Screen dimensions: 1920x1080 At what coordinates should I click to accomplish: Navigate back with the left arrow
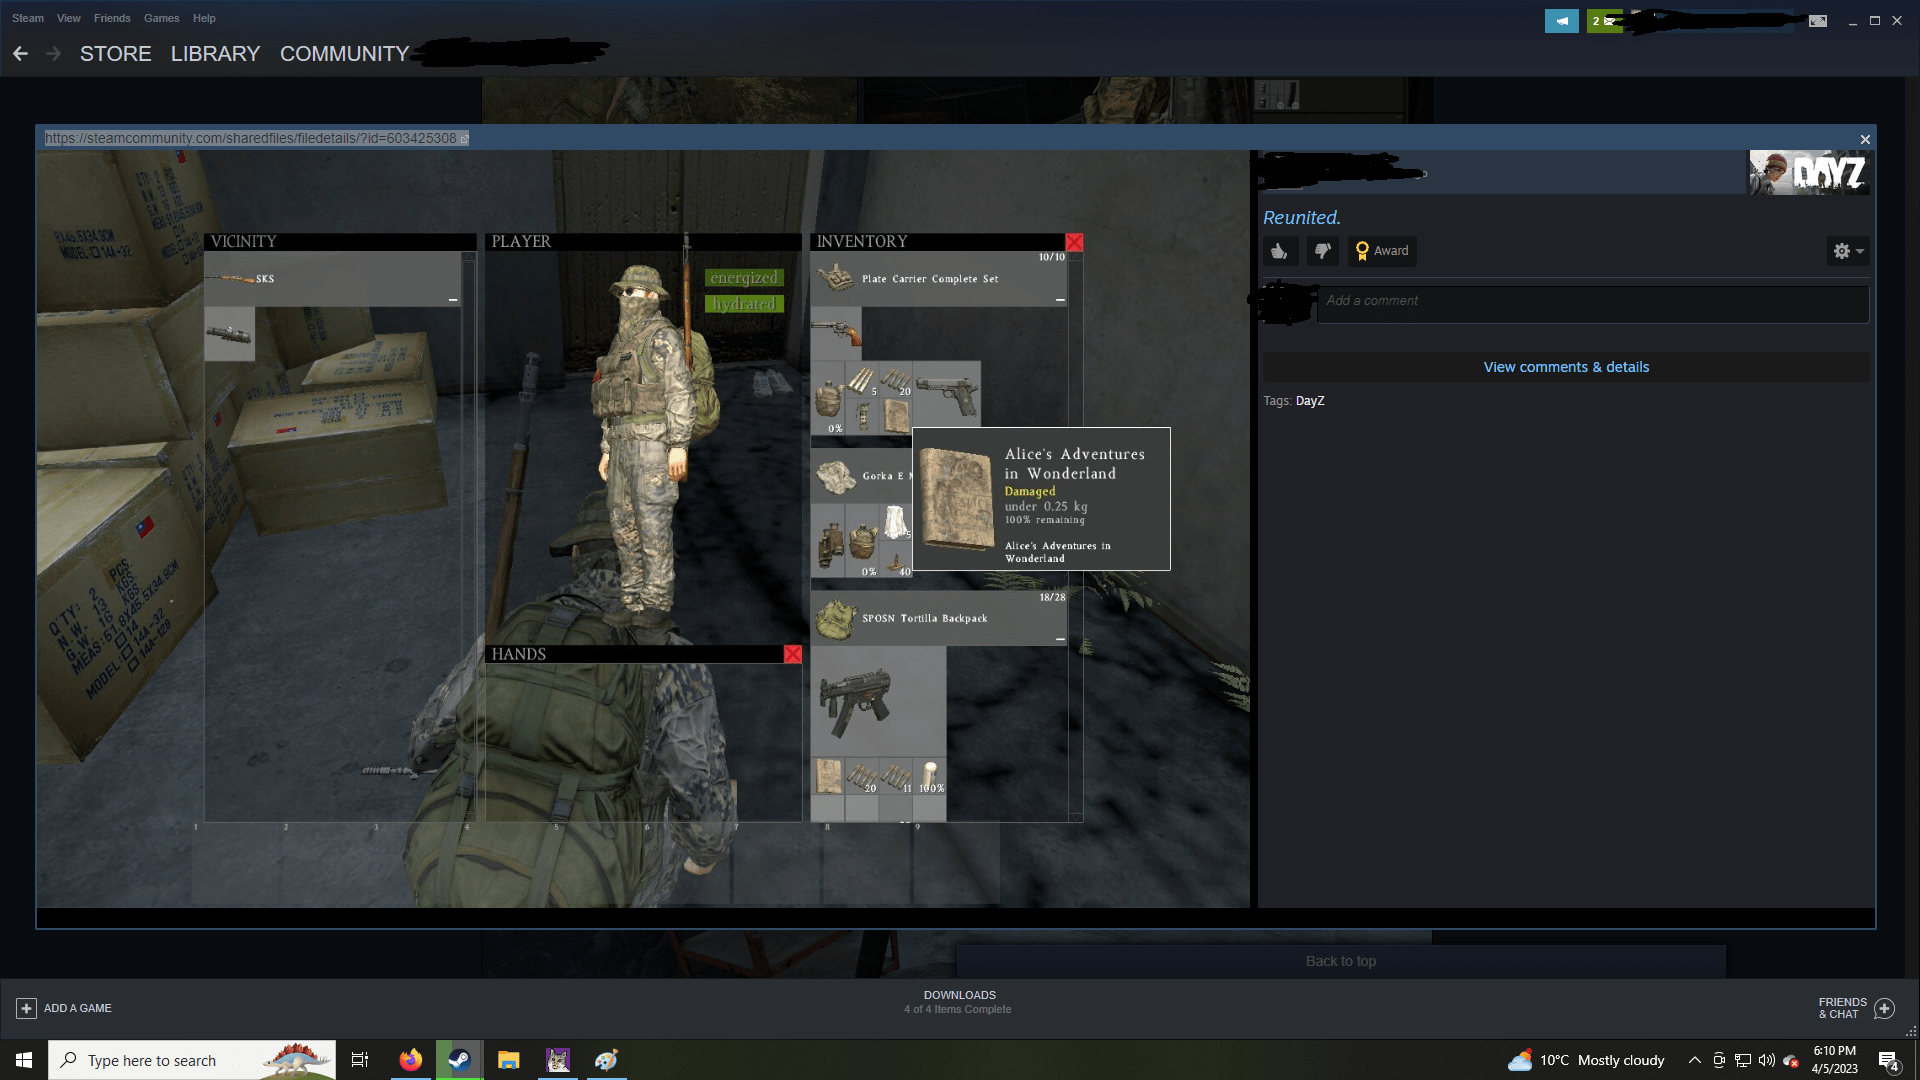pyautogui.click(x=20, y=54)
